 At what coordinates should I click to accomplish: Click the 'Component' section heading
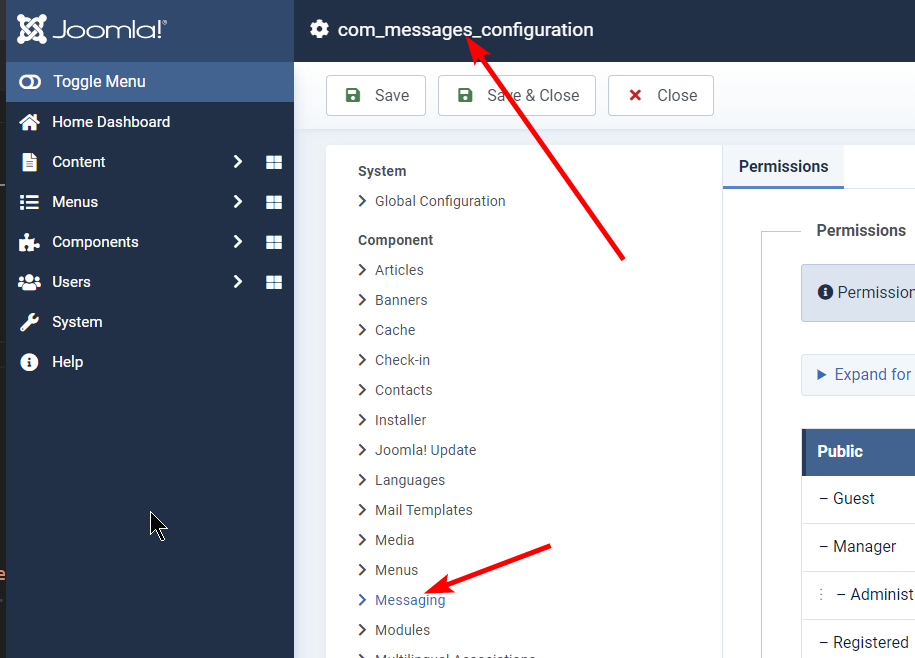(x=395, y=240)
